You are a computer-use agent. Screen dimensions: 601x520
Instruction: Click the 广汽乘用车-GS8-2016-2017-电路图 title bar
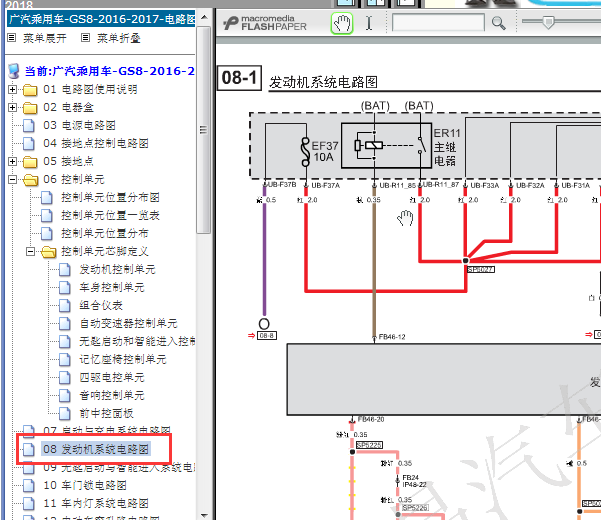(102, 19)
